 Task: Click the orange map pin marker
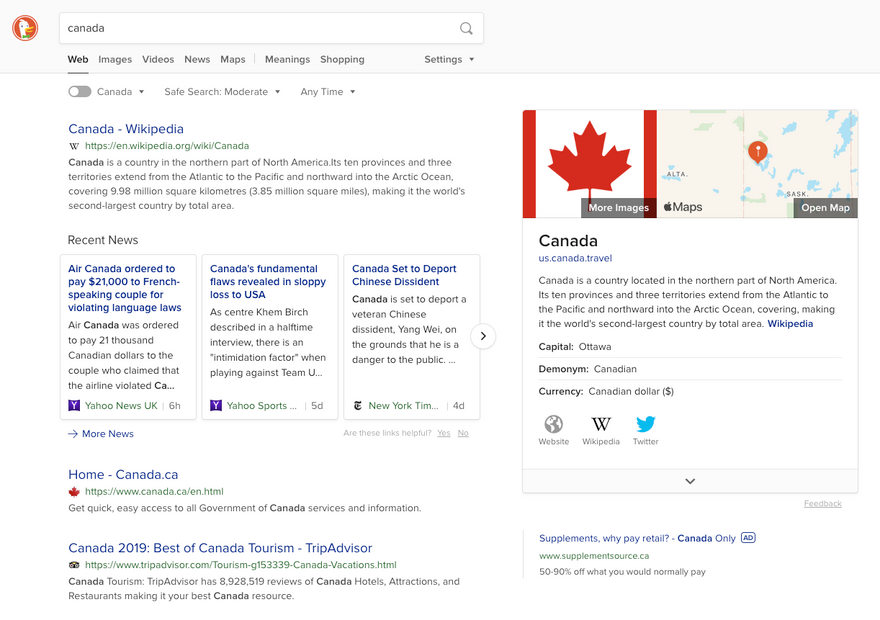pyautogui.click(x=758, y=152)
